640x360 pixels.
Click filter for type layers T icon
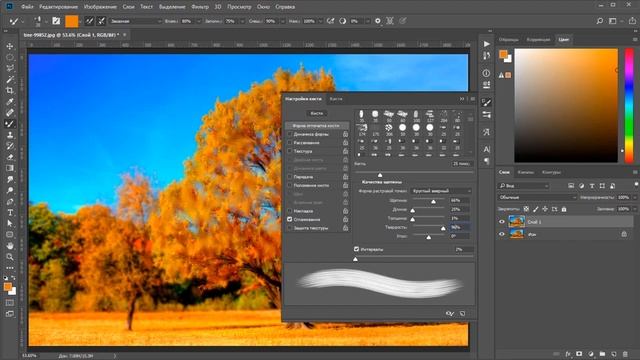592,186
